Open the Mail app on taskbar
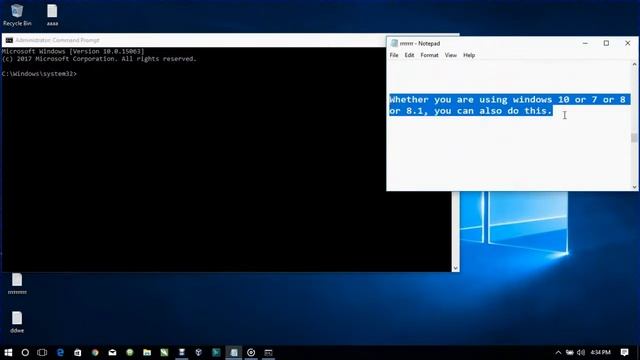Image resolution: width=640 pixels, height=360 pixels. click(x=112, y=352)
